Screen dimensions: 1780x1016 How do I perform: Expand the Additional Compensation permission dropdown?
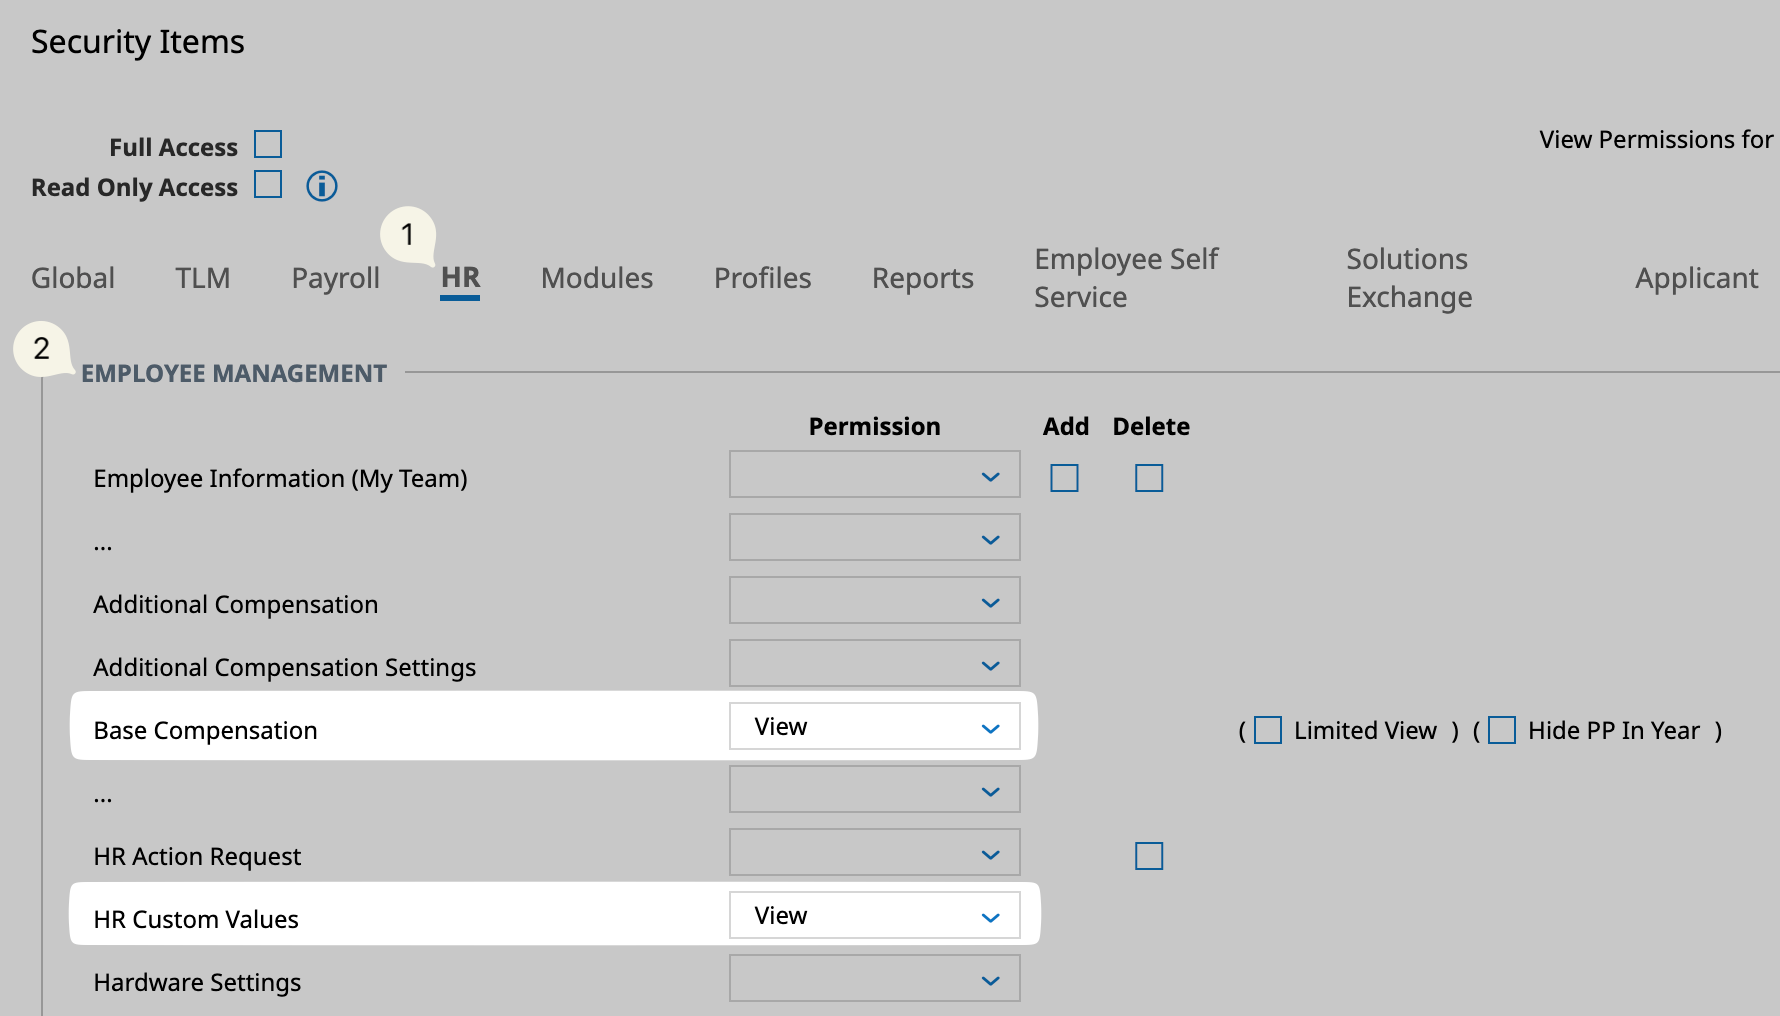click(x=874, y=601)
